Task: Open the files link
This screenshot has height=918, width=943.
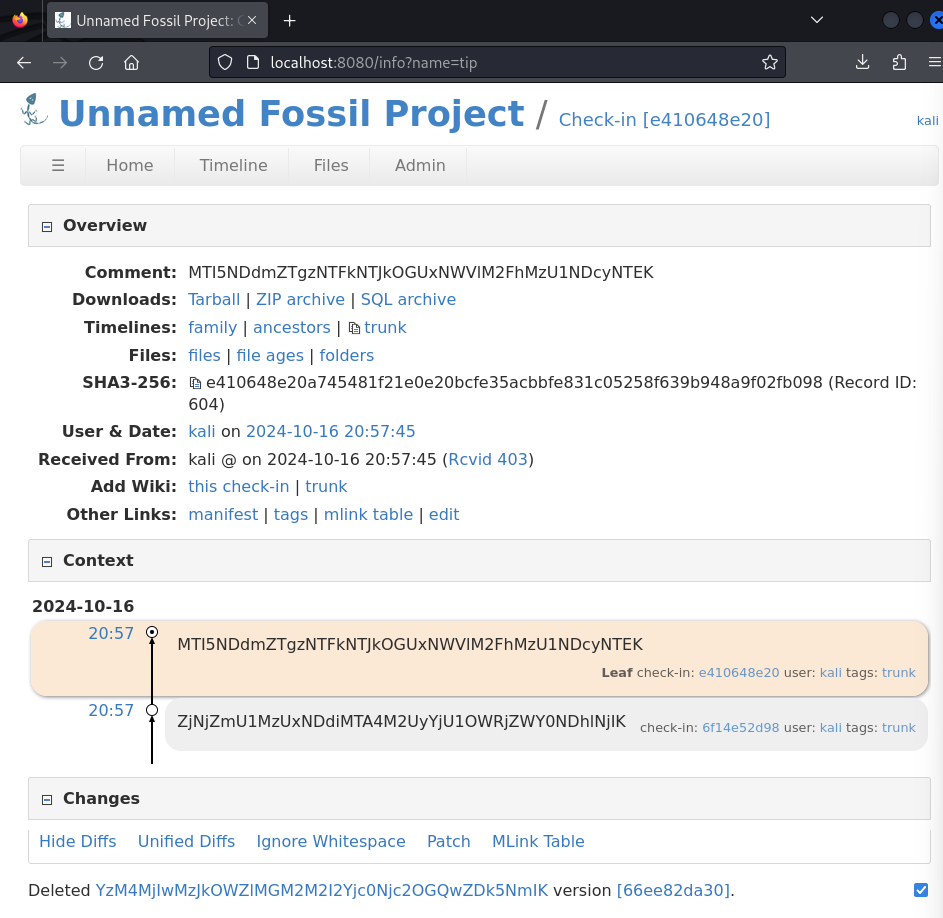Action: click(204, 356)
